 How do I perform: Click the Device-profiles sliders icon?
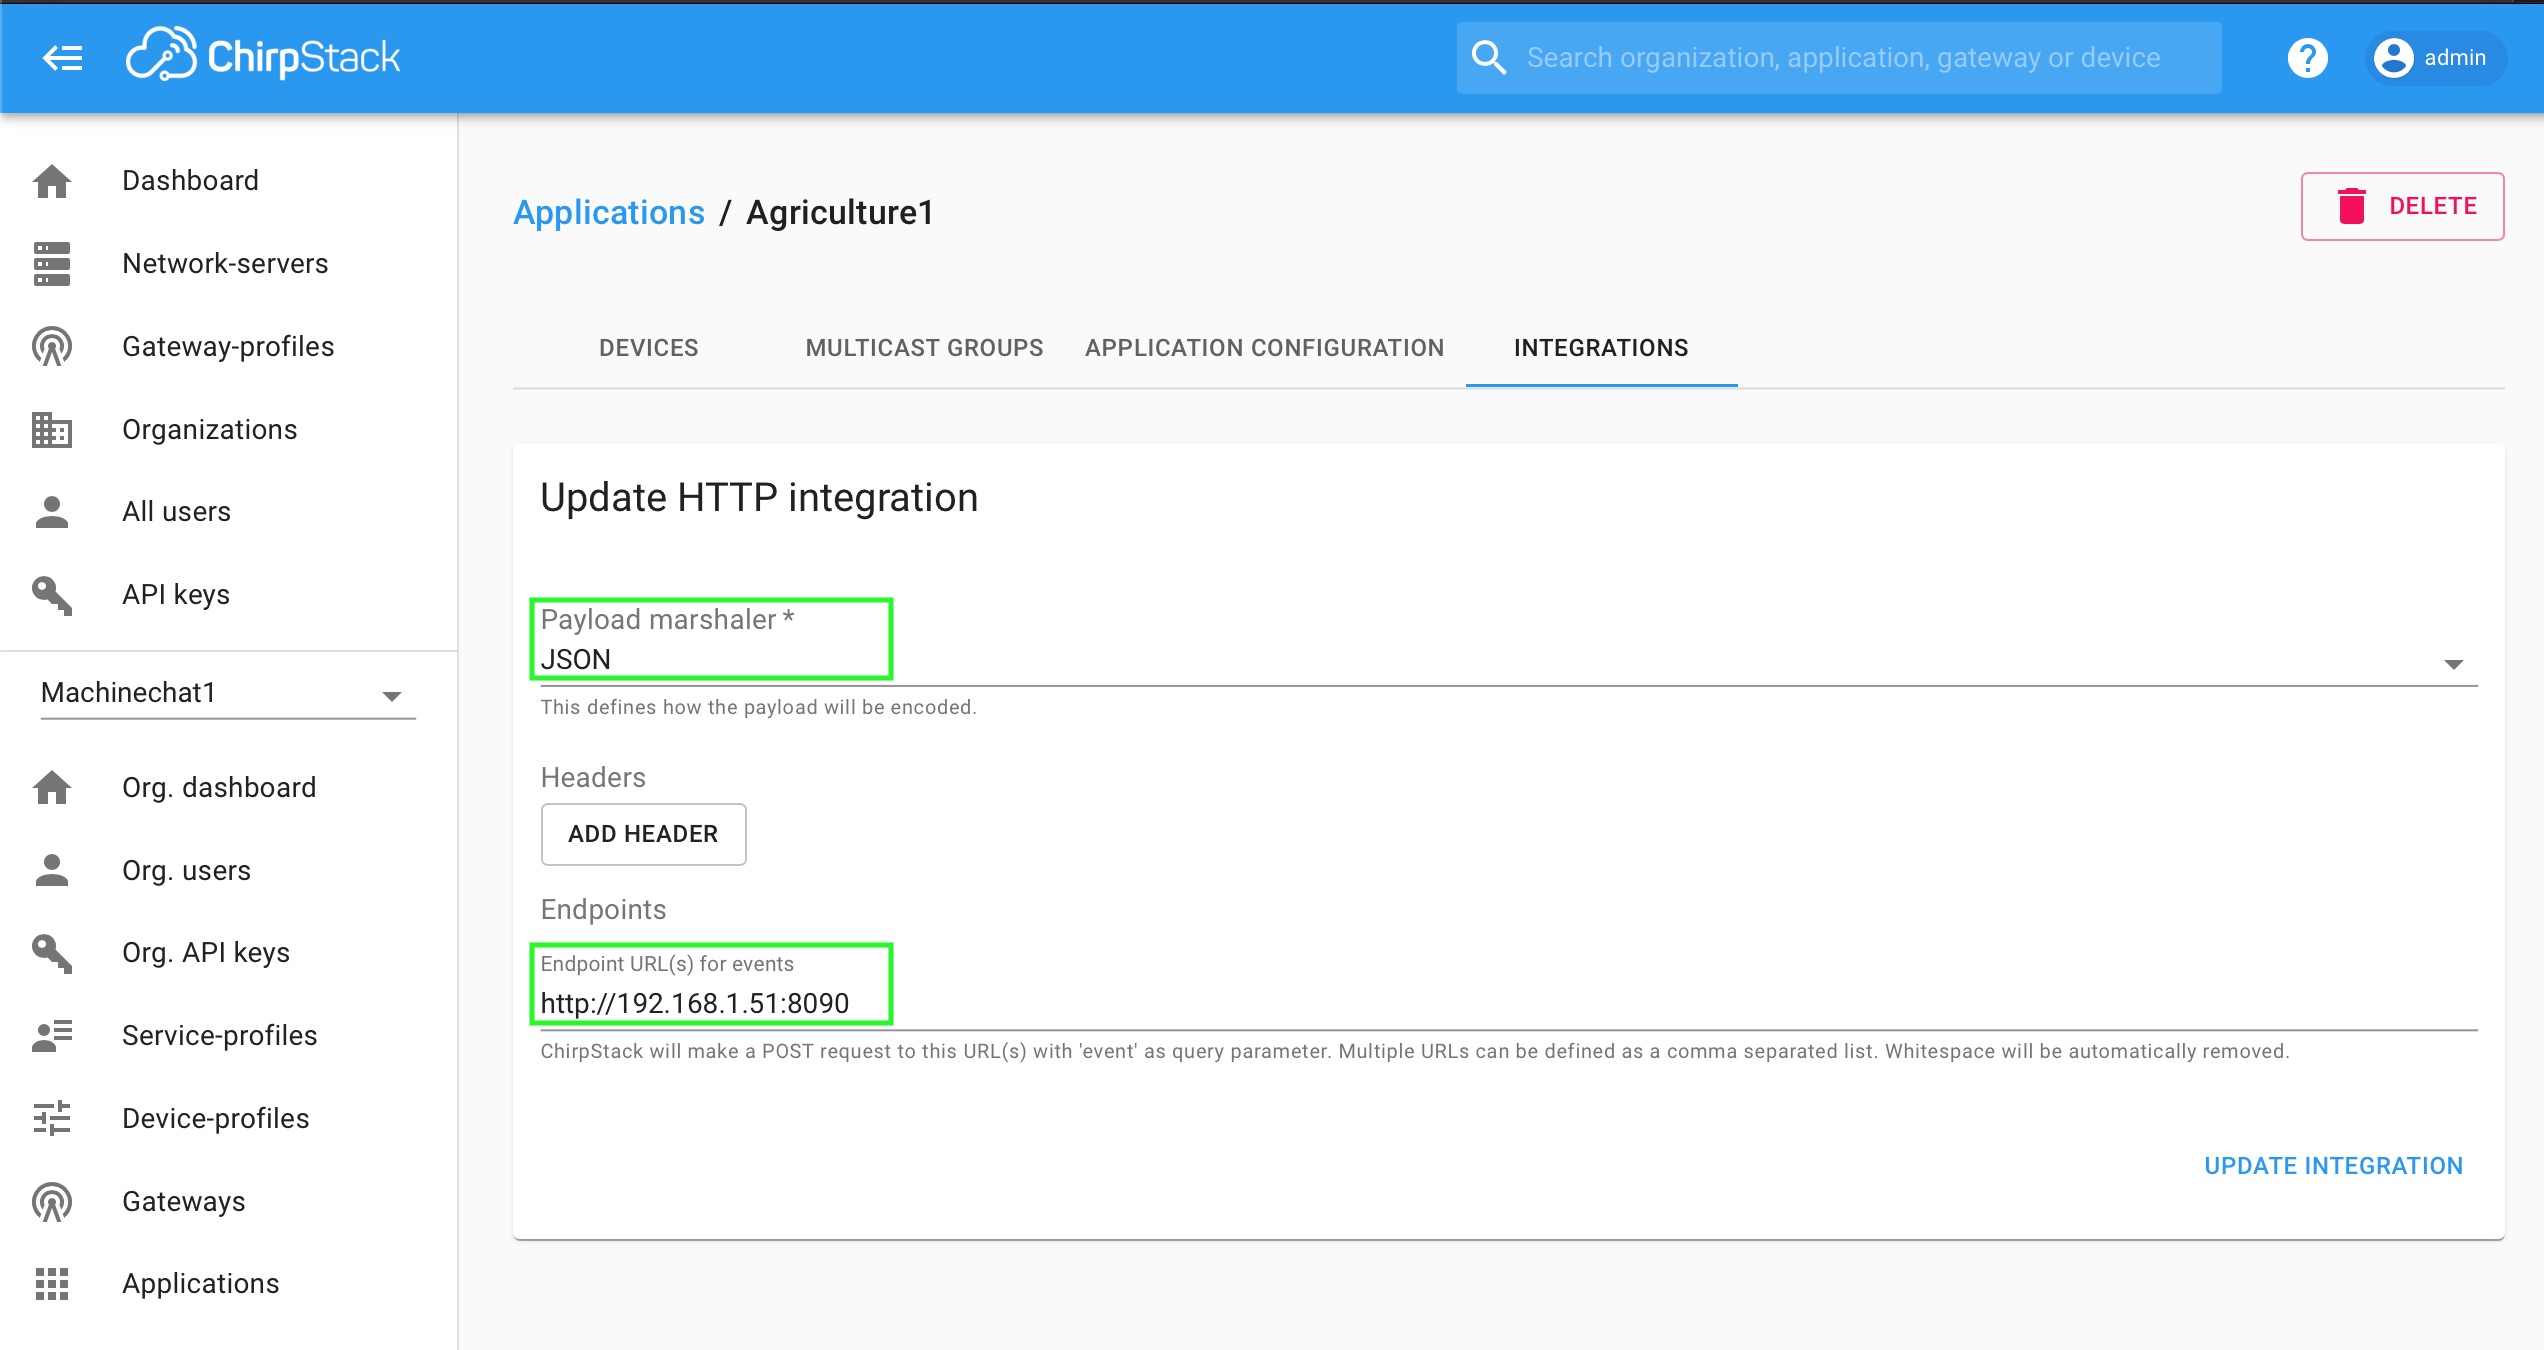(52, 1118)
